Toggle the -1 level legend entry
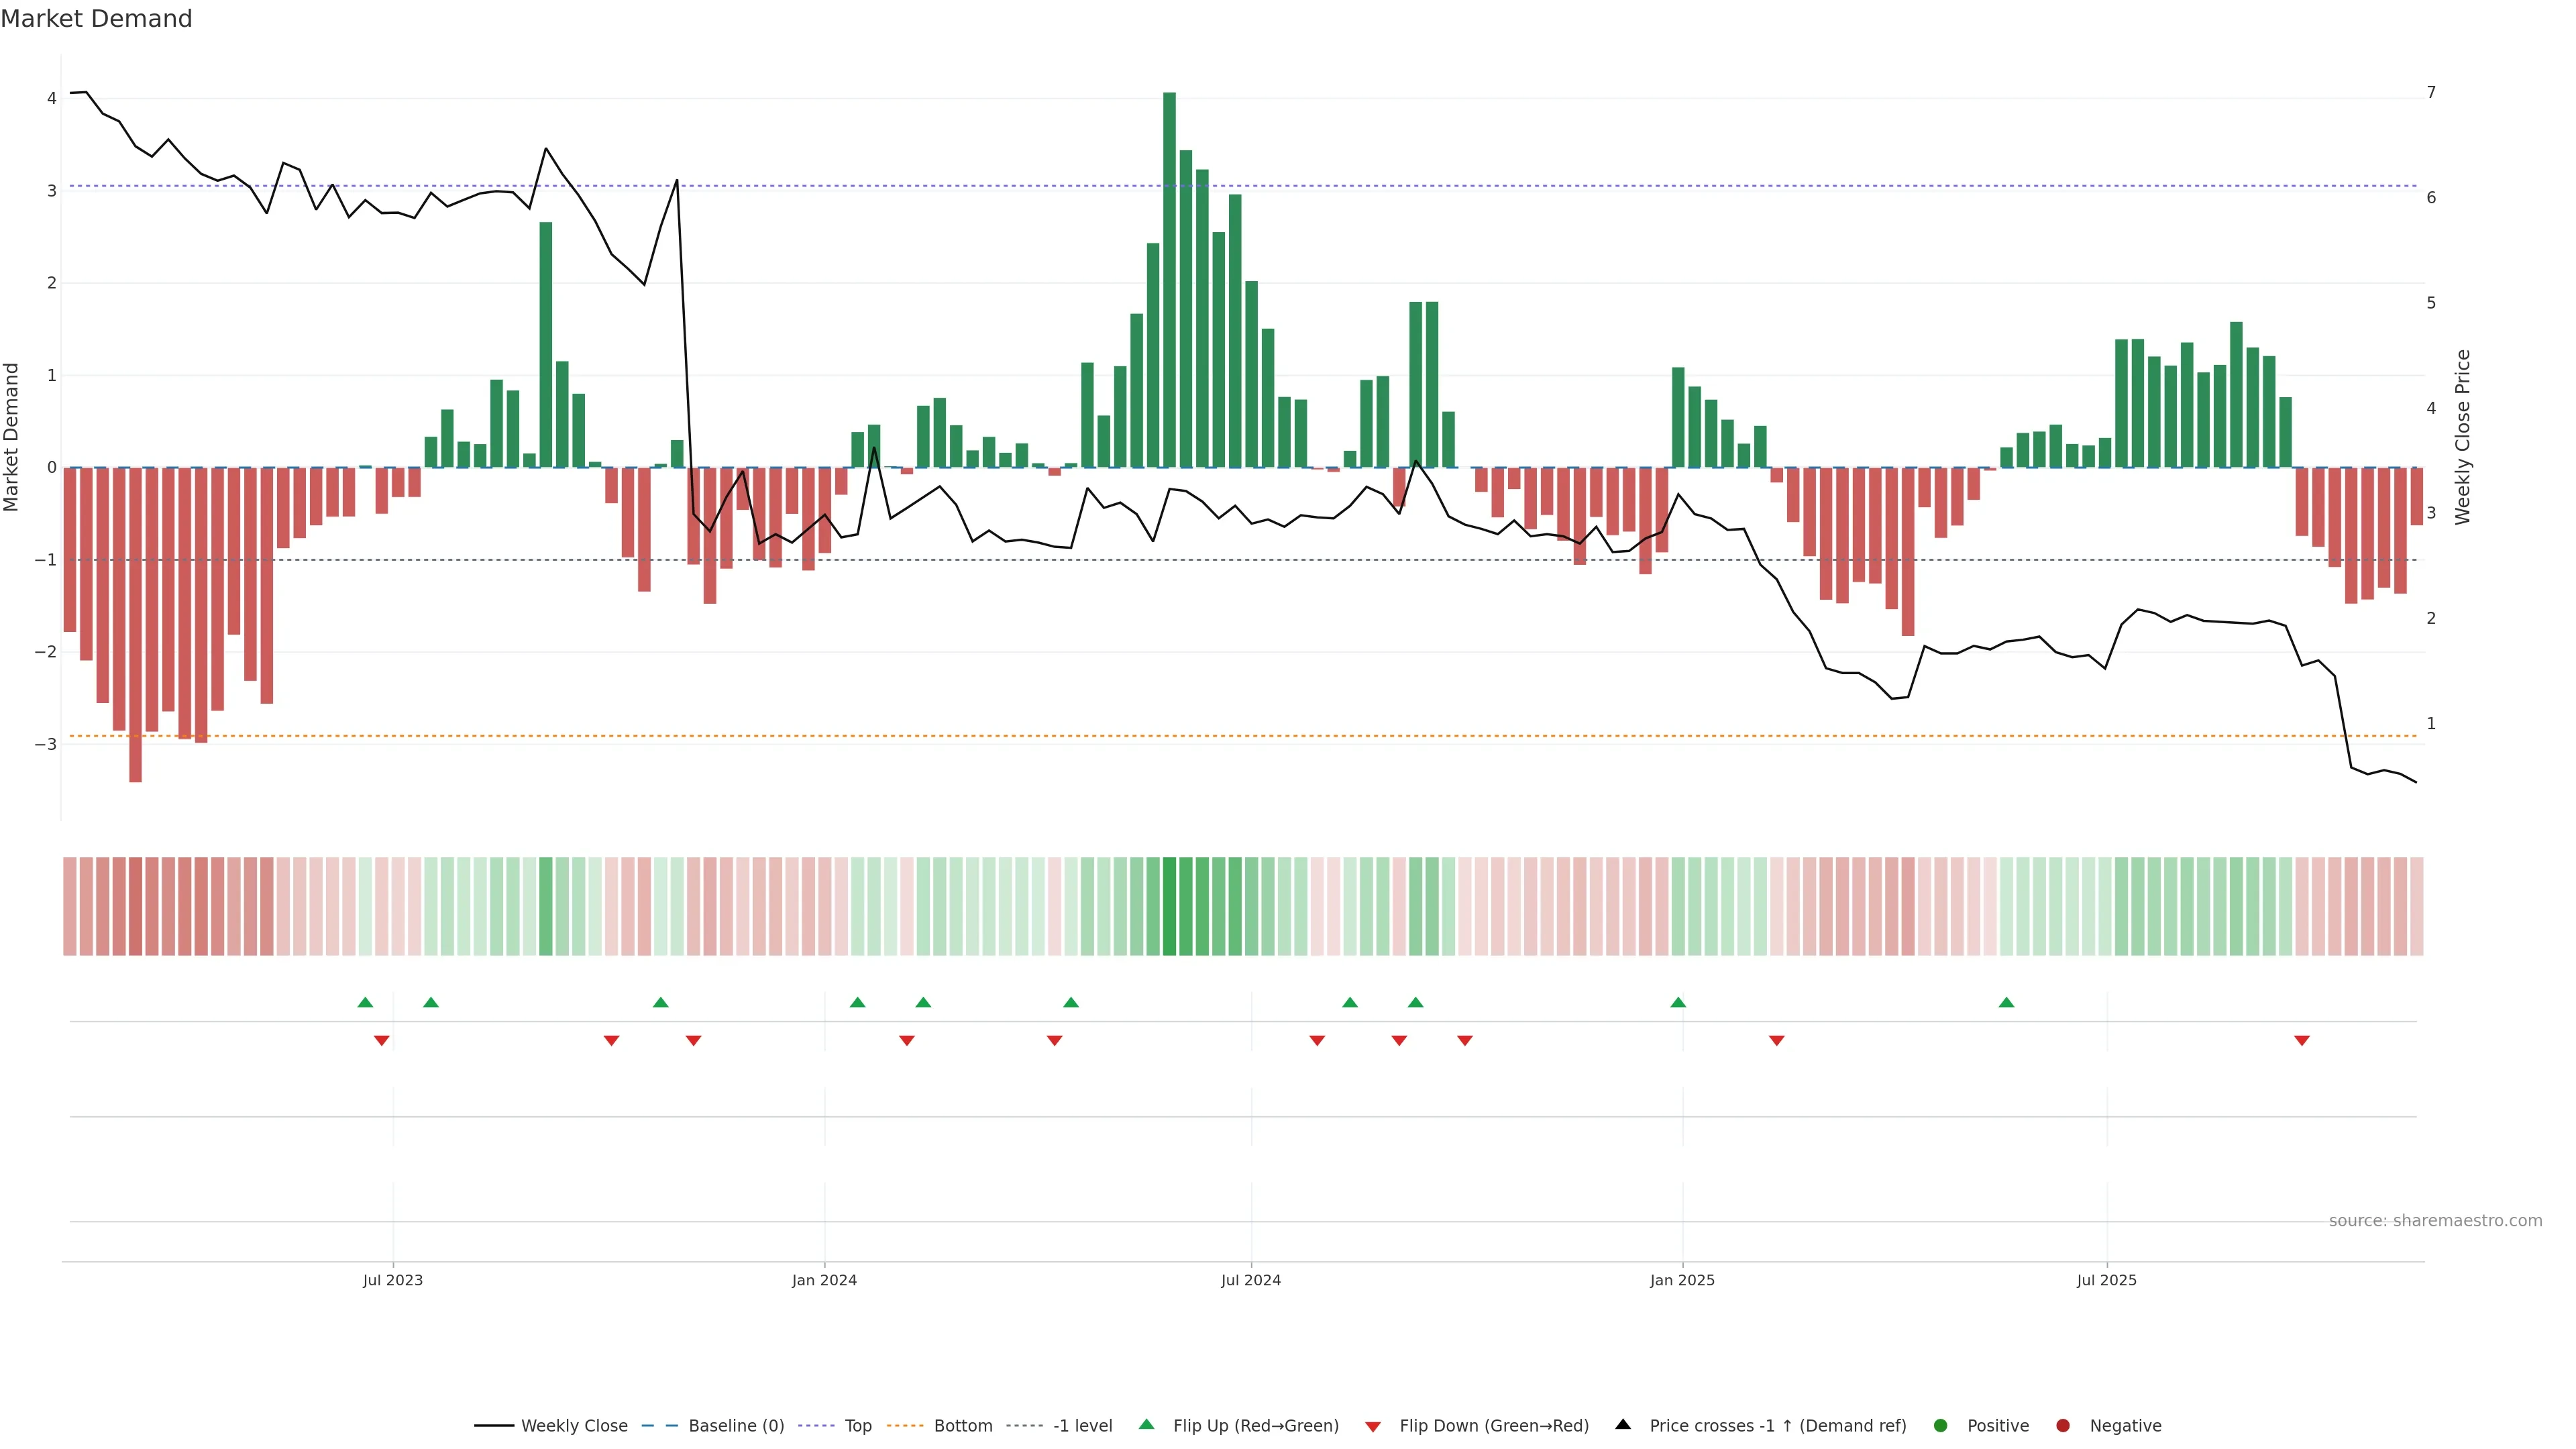 (1082, 1425)
